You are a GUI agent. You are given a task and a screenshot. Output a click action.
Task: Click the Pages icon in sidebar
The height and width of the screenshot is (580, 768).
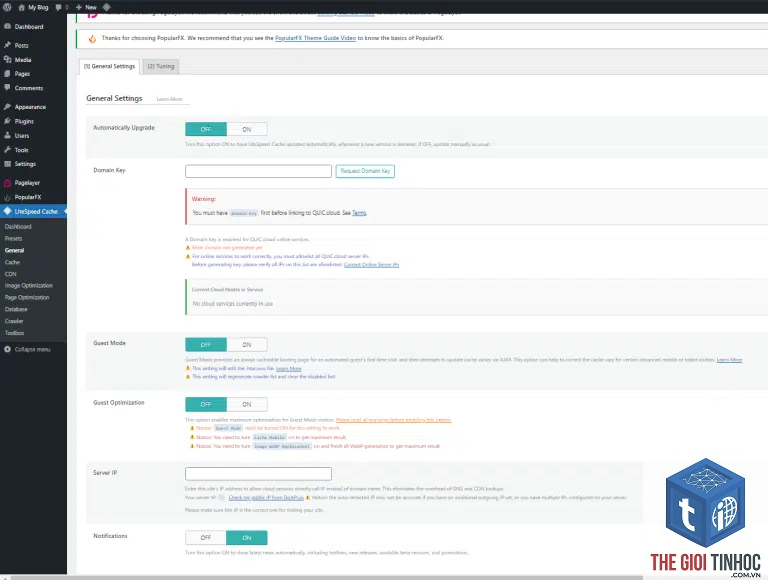(x=7, y=73)
